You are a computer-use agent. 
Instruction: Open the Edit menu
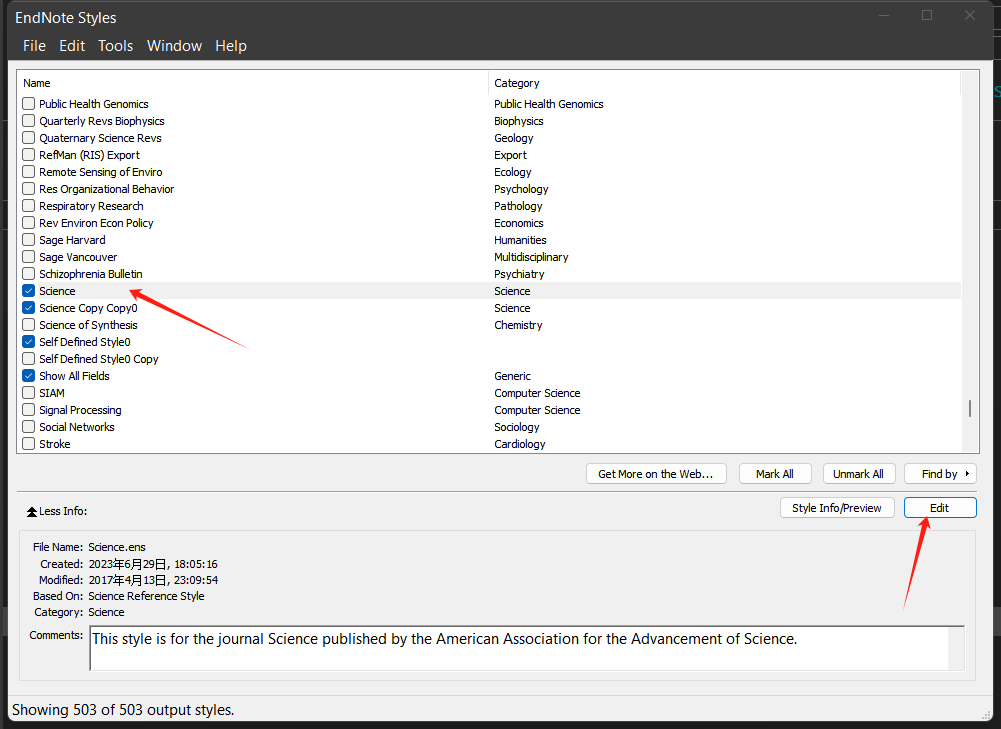pos(72,46)
